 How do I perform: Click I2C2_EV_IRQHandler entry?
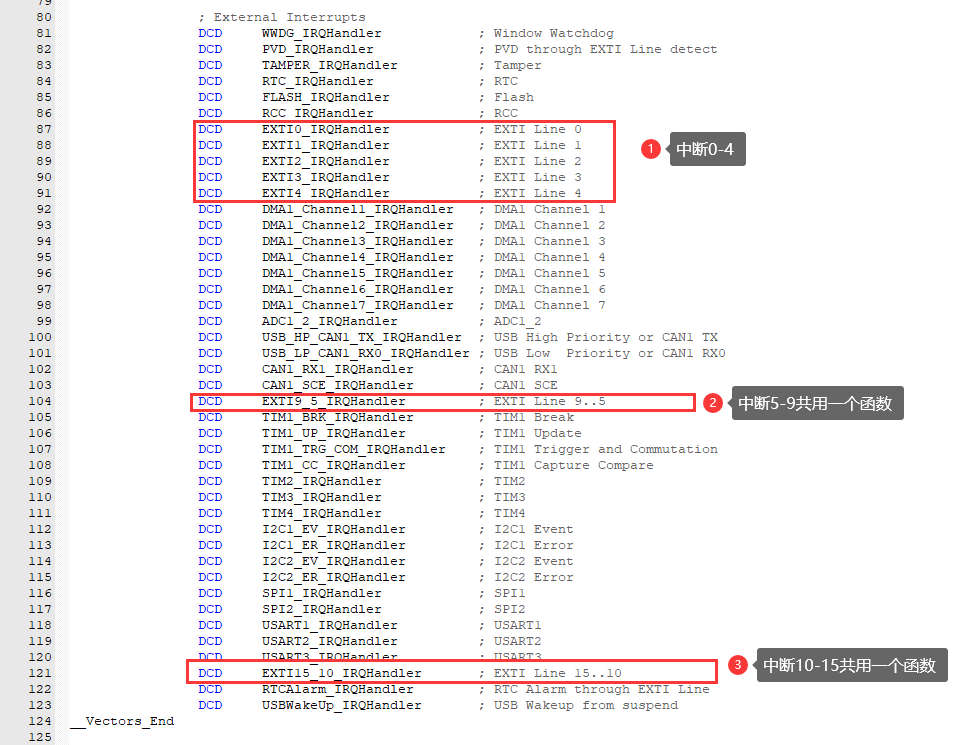coord(333,562)
